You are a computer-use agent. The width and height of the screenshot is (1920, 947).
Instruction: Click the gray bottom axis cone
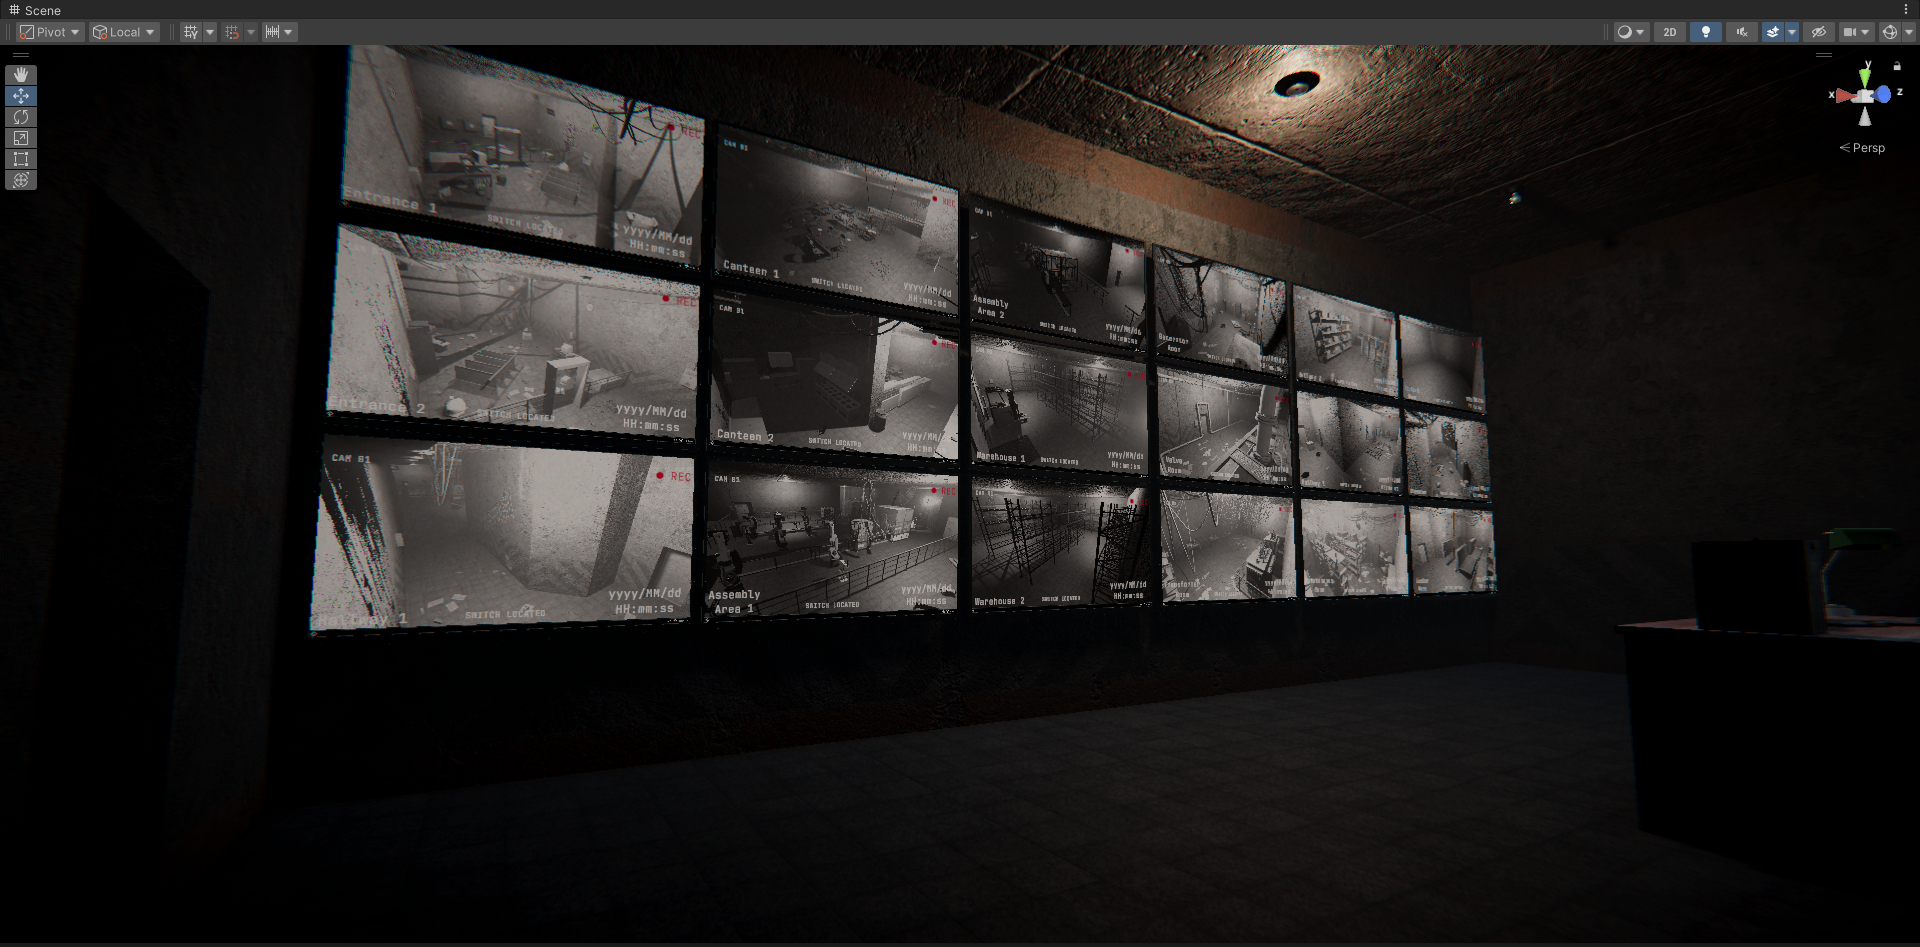pos(1865,116)
